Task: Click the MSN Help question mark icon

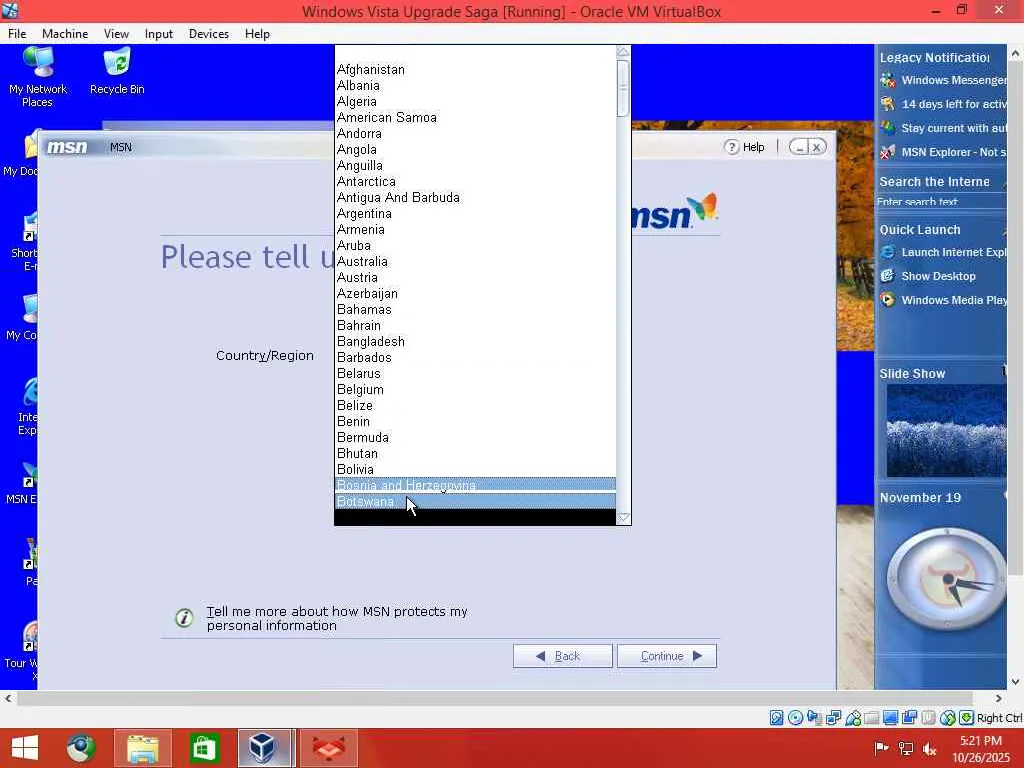Action: click(x=731, y=147)
